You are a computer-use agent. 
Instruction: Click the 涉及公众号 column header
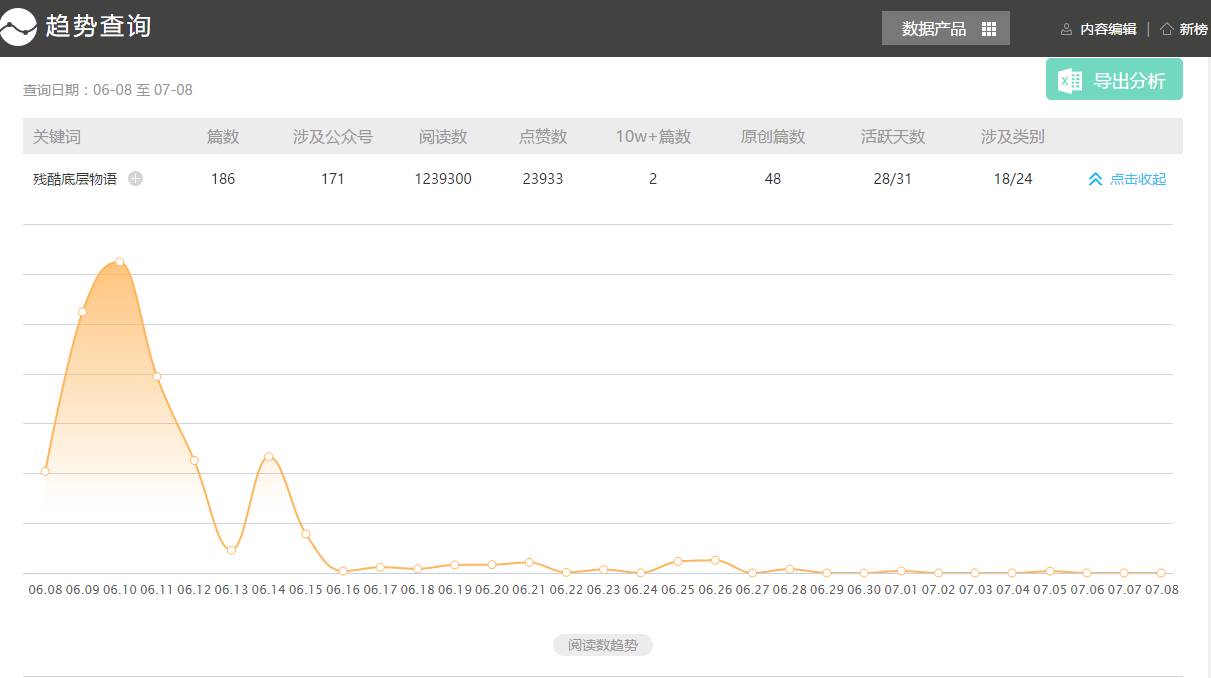pyautogui.click(x=333, y=137)
